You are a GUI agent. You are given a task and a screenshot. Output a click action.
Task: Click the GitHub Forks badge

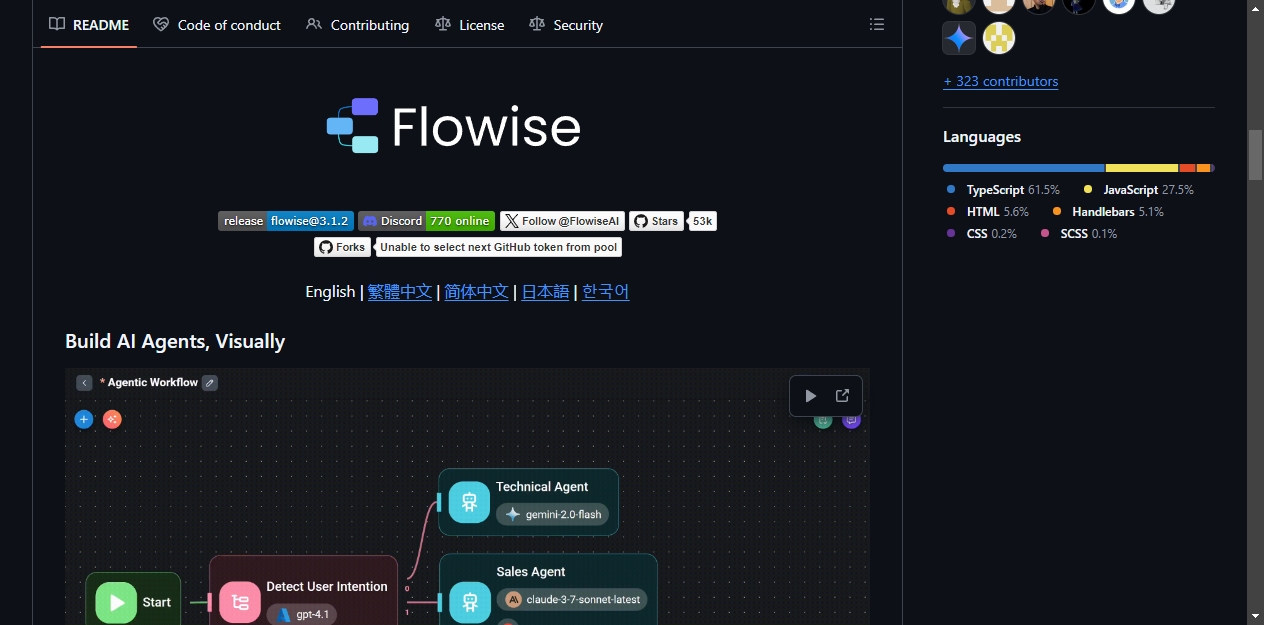[x=342, y=247]
